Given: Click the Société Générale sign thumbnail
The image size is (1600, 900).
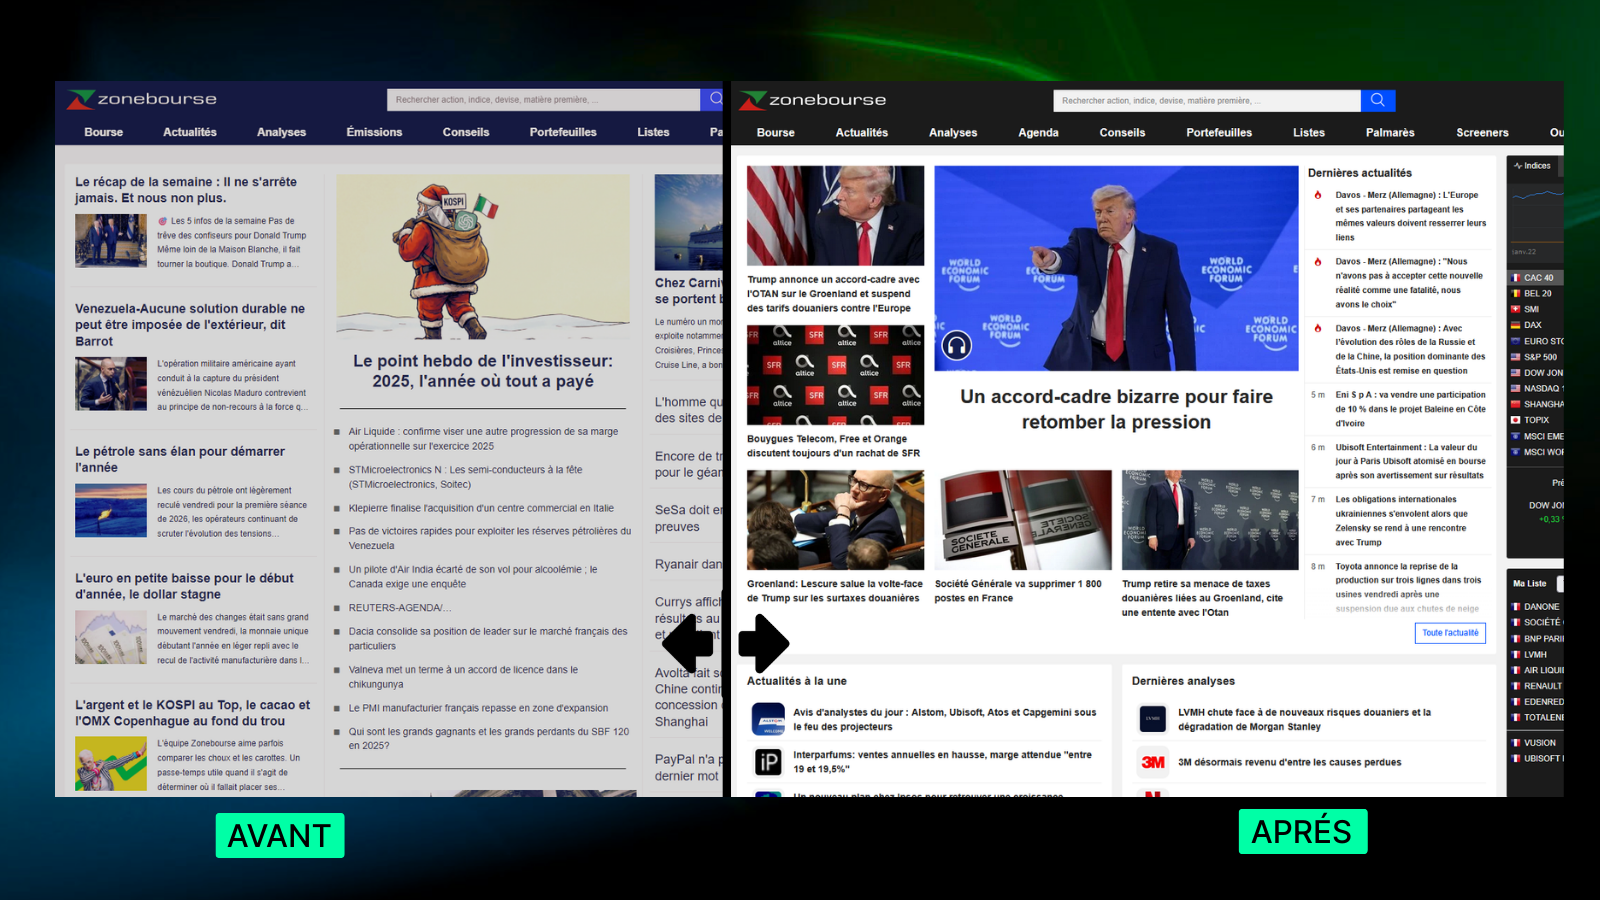Looking at the screenshot, I should (x=1022, y=520).
